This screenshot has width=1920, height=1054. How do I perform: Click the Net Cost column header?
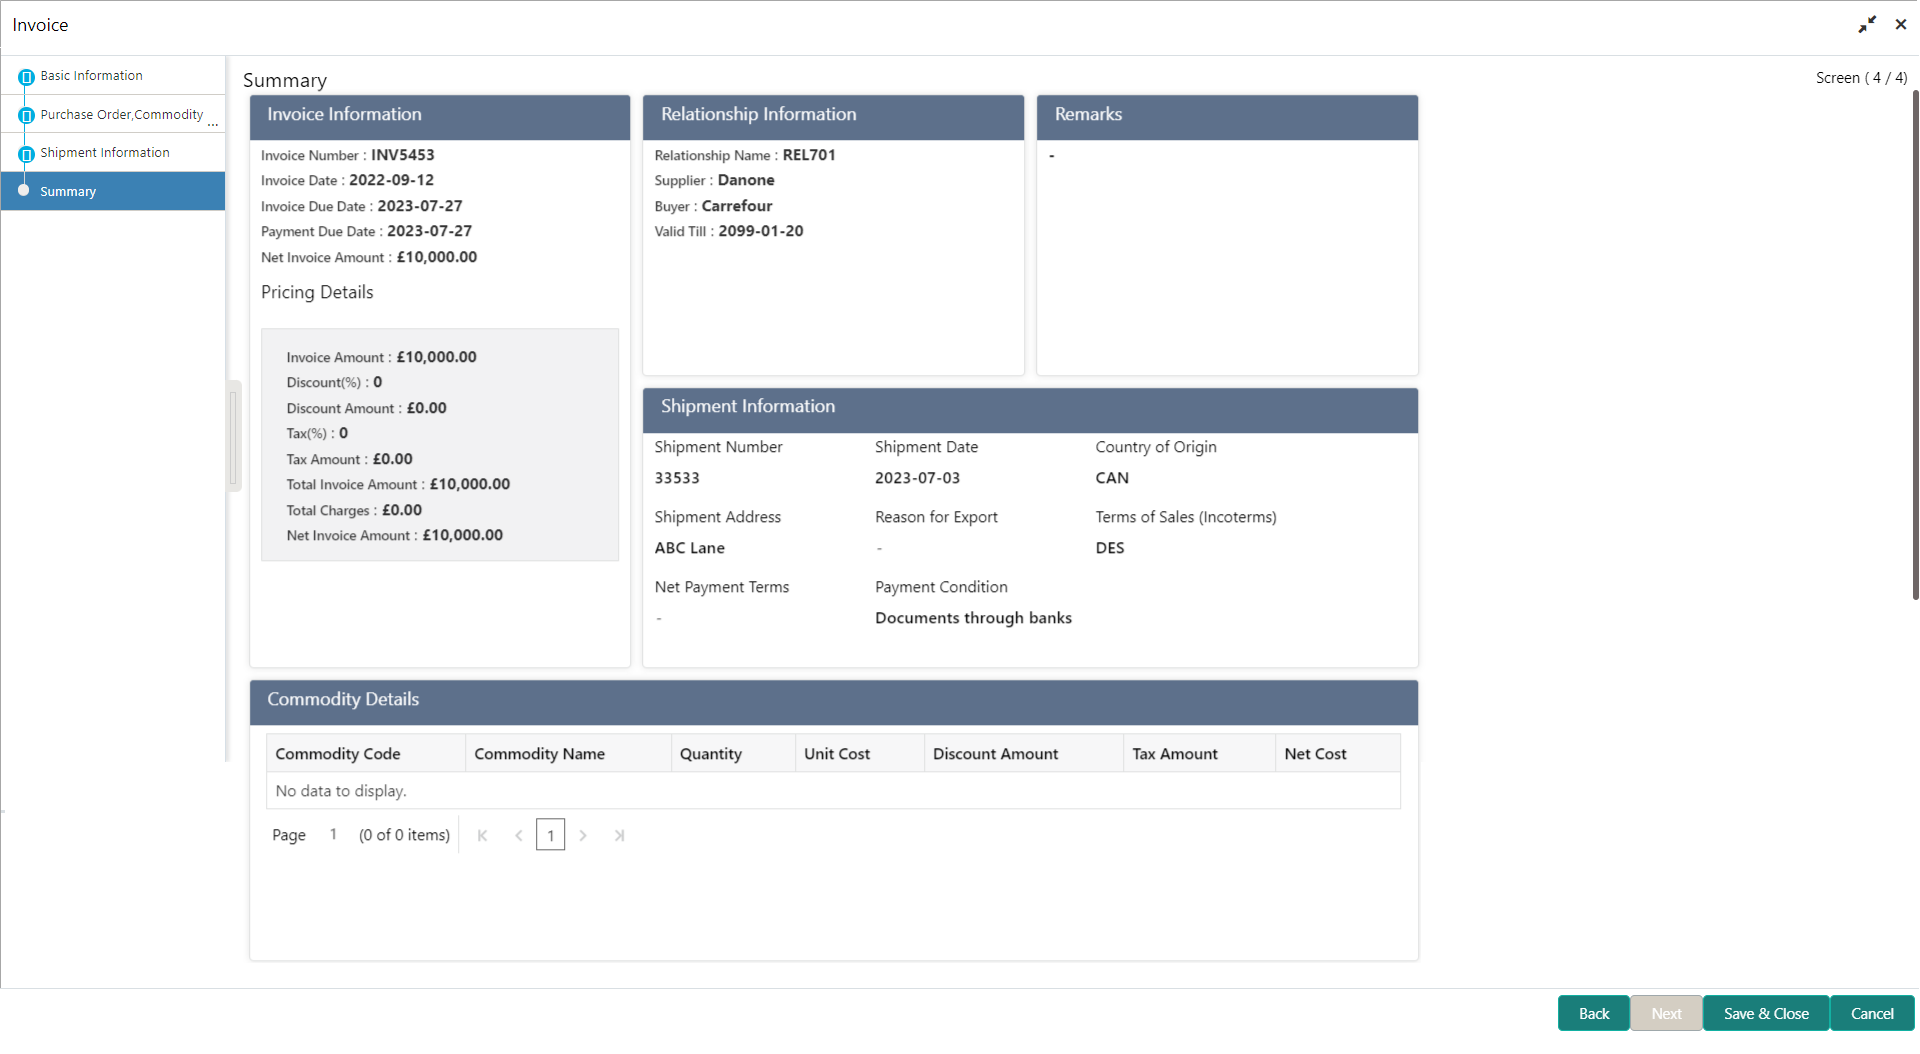[x=1338, y=754]
